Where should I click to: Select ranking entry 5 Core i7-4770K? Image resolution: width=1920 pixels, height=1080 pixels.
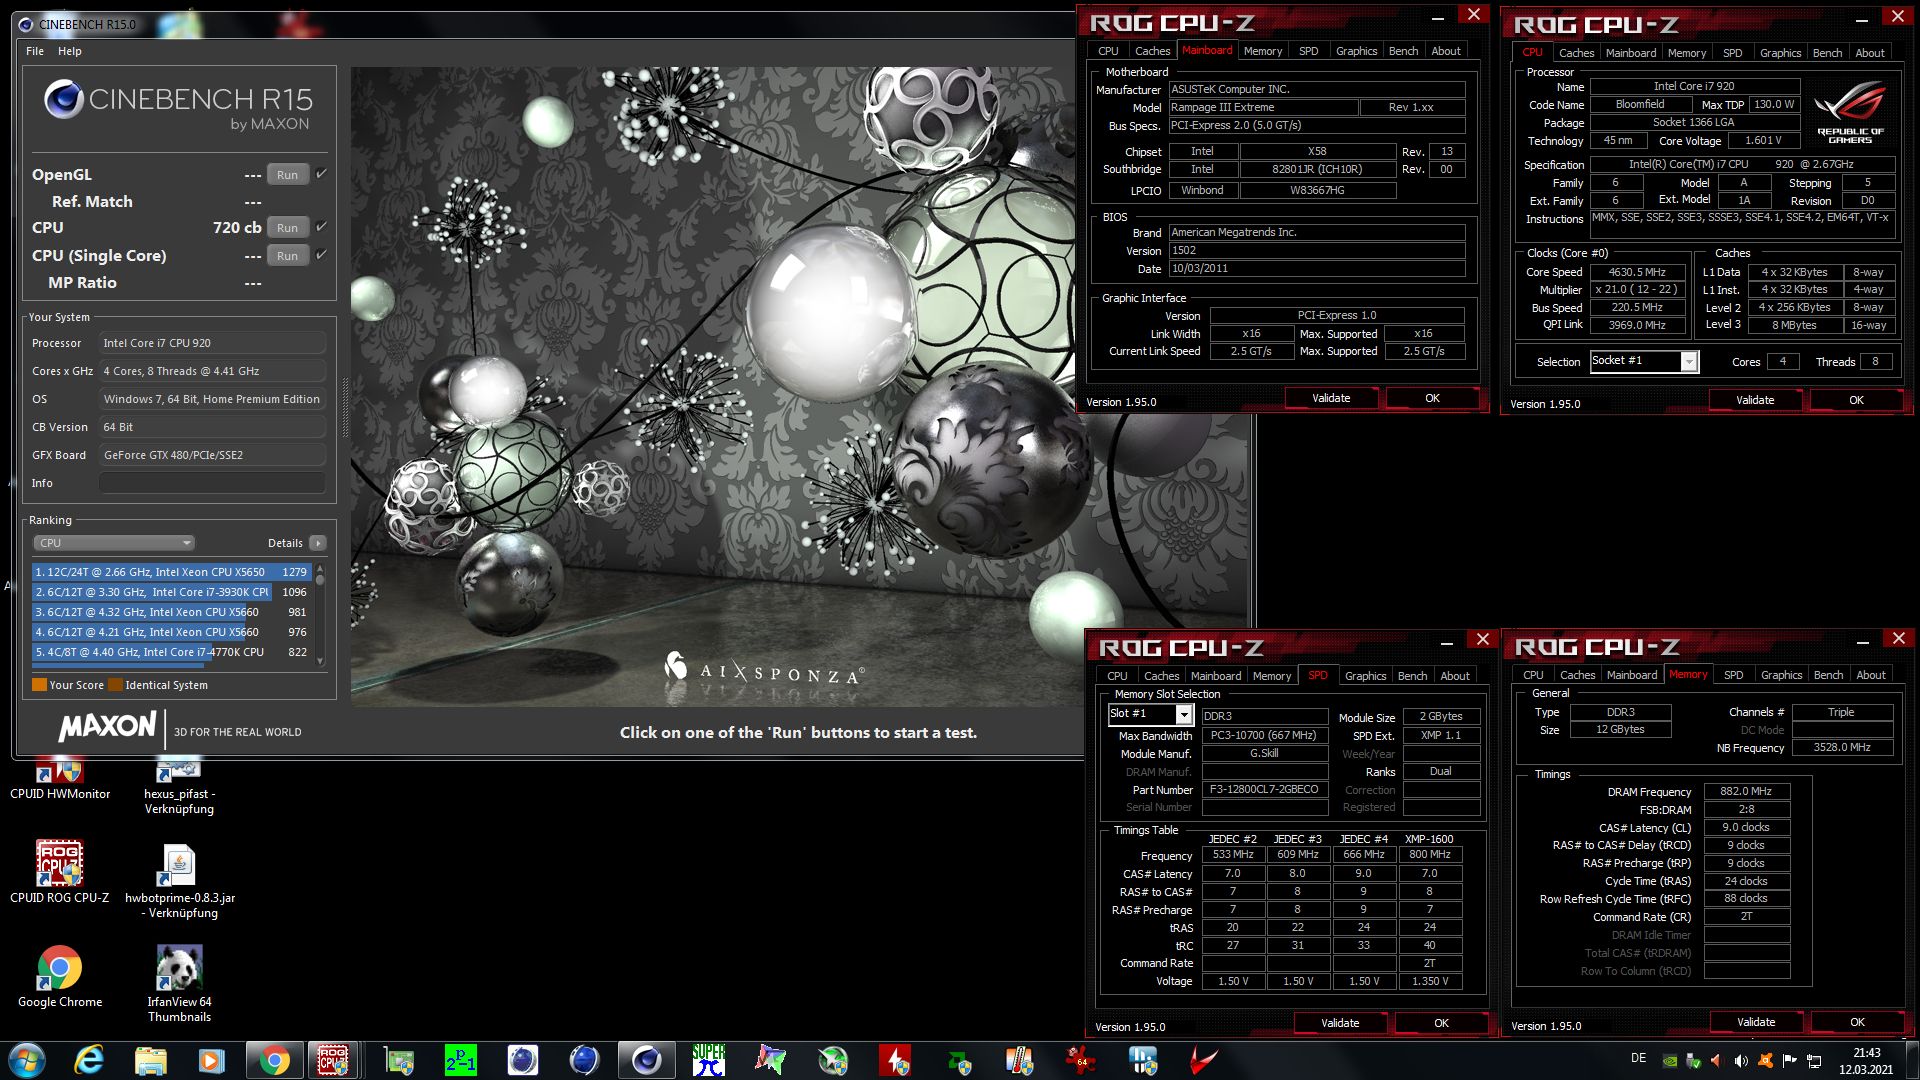(171, 652)
